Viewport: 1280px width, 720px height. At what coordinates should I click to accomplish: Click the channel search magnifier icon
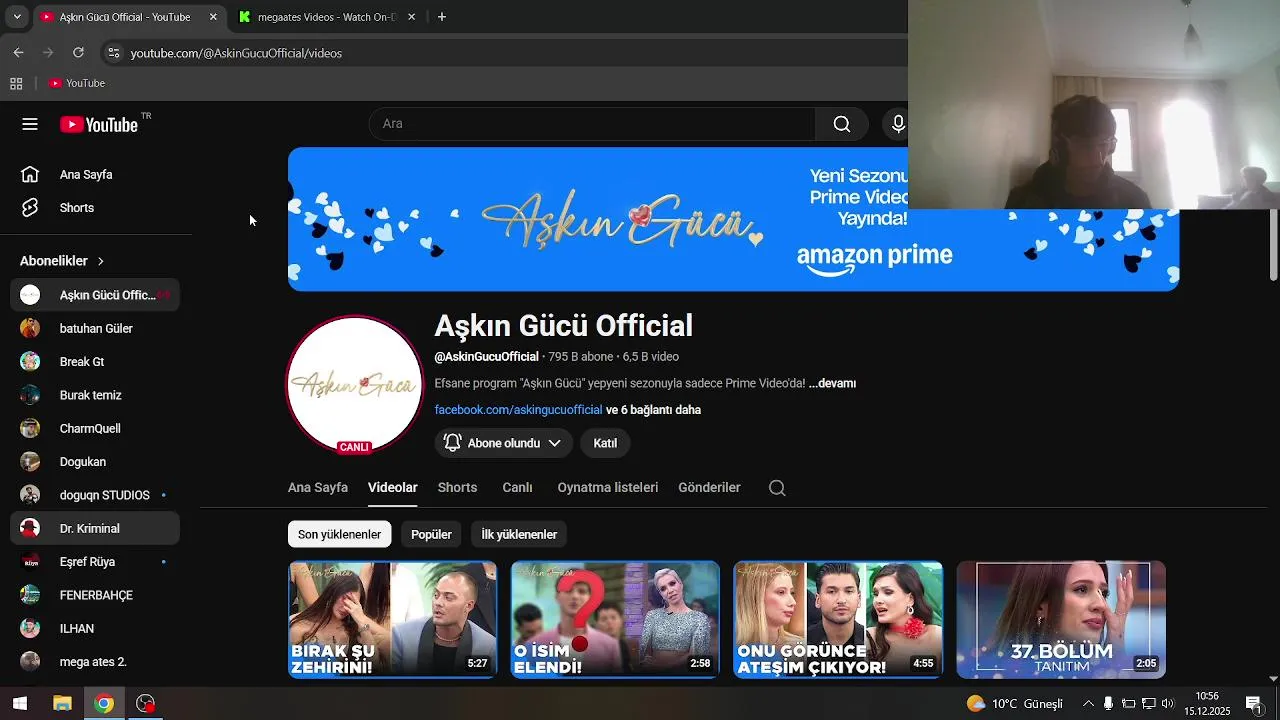click(x=777, y=488)
